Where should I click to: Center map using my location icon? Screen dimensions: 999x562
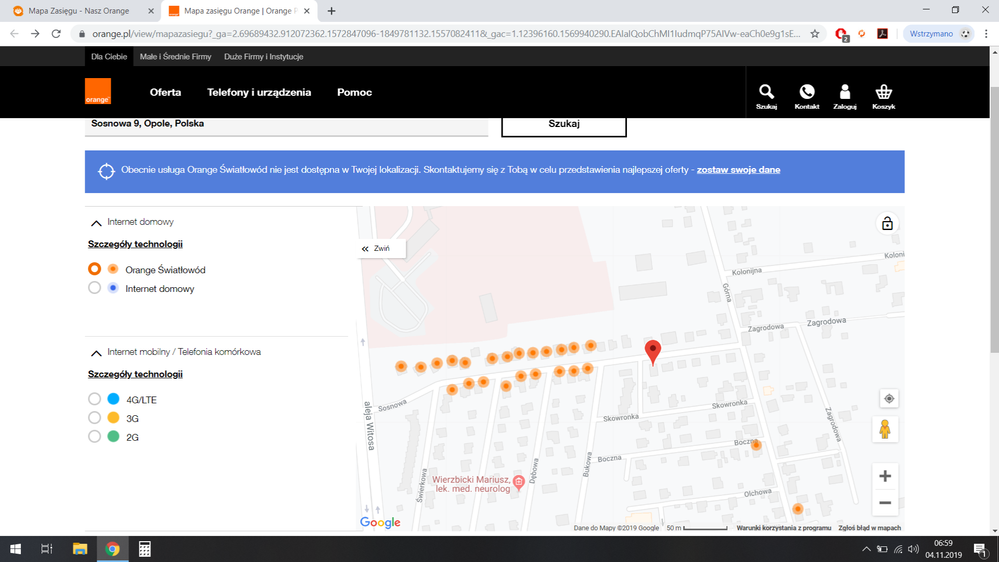click(888, 398)
